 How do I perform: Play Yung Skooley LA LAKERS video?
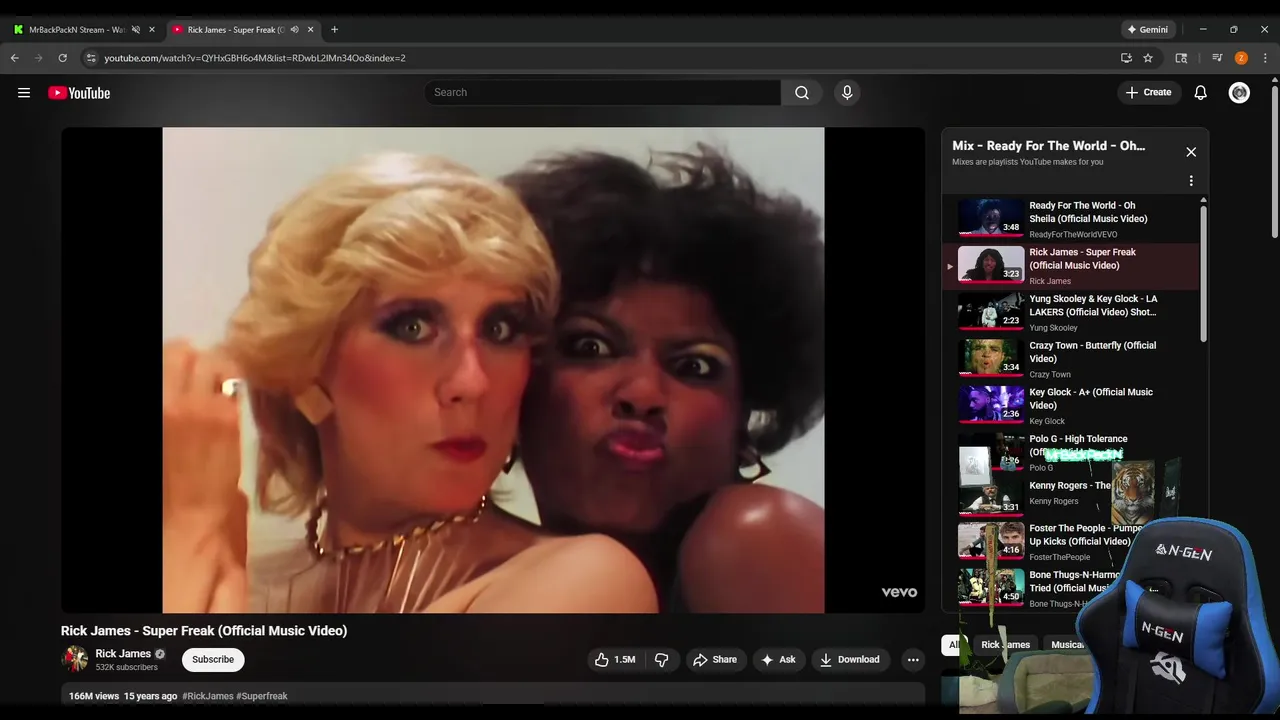(1070, 313)
